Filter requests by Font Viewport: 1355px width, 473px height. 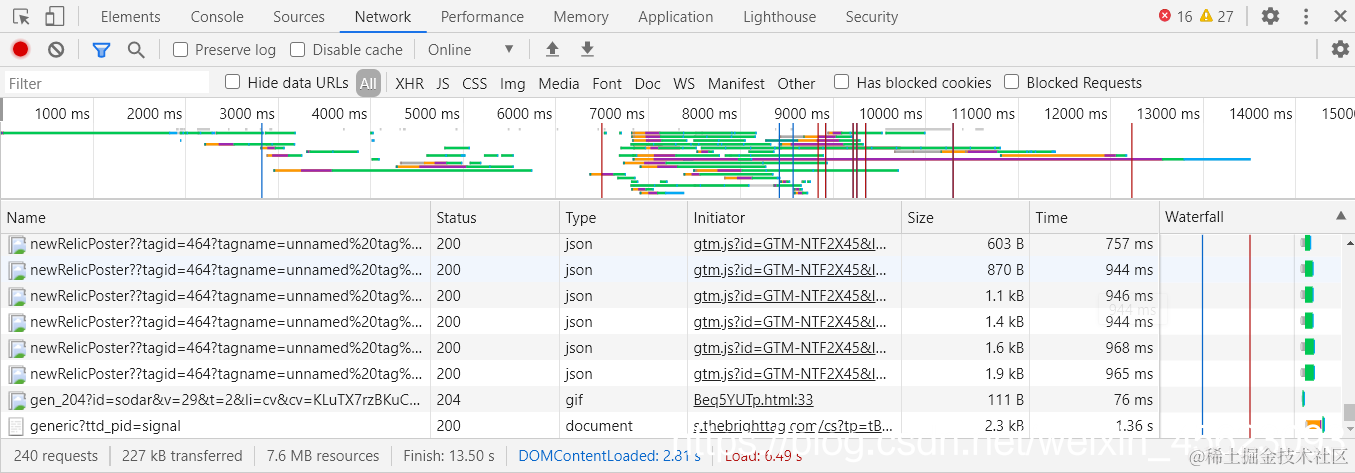coord(607,83)
